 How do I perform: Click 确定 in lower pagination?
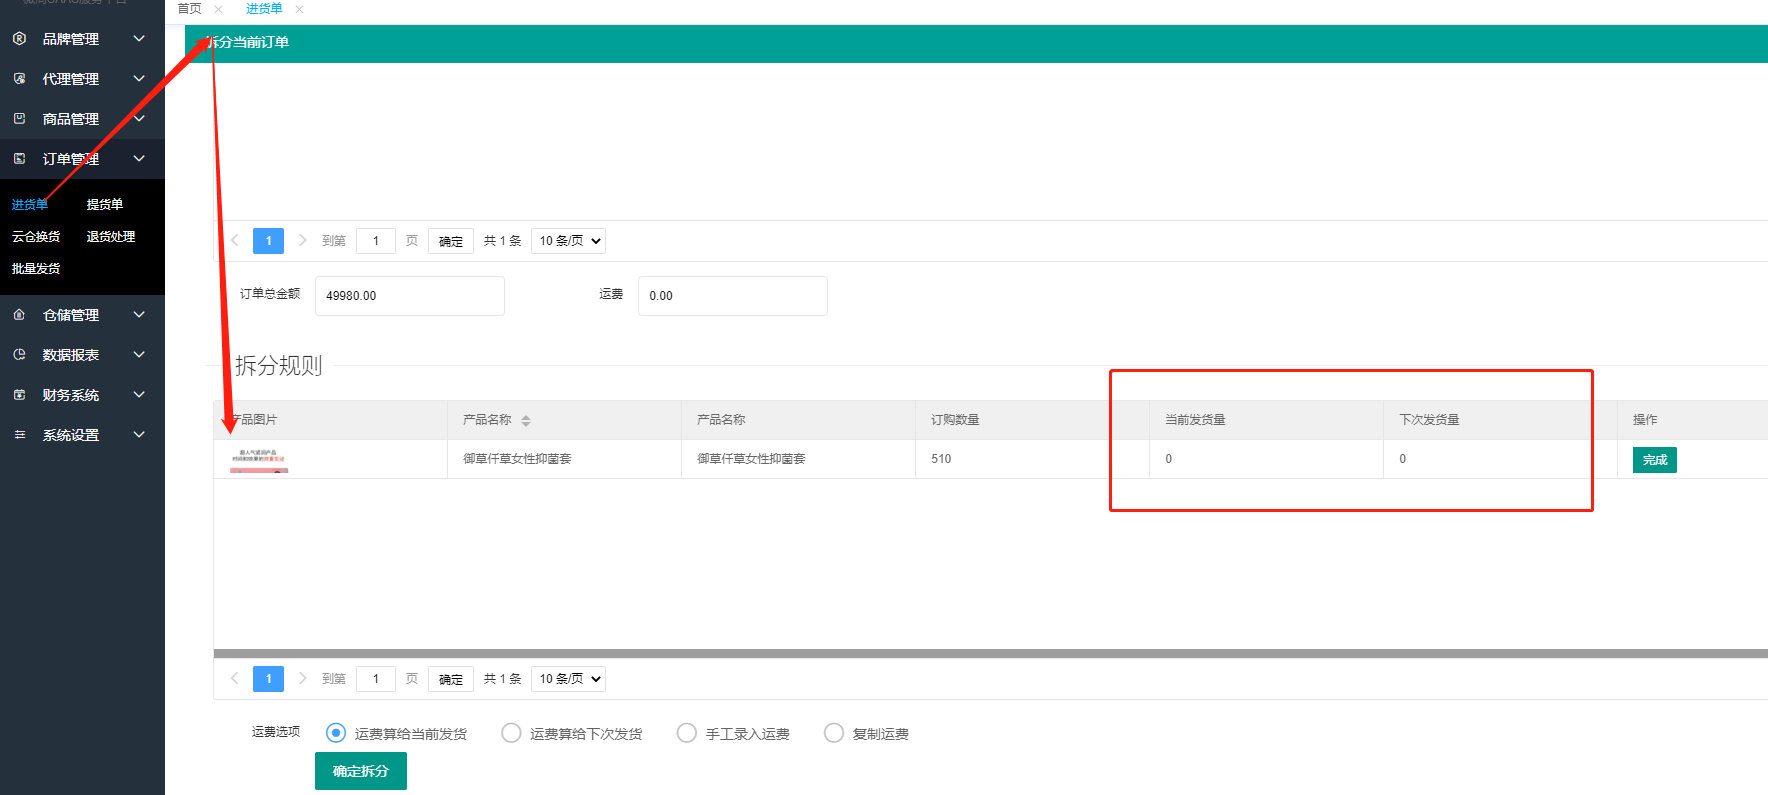[451, 679]
